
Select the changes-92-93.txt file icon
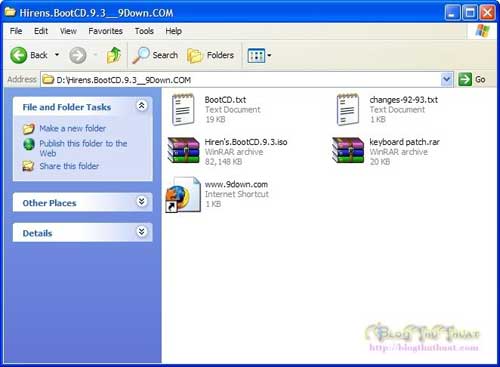(x=348, y=110)
